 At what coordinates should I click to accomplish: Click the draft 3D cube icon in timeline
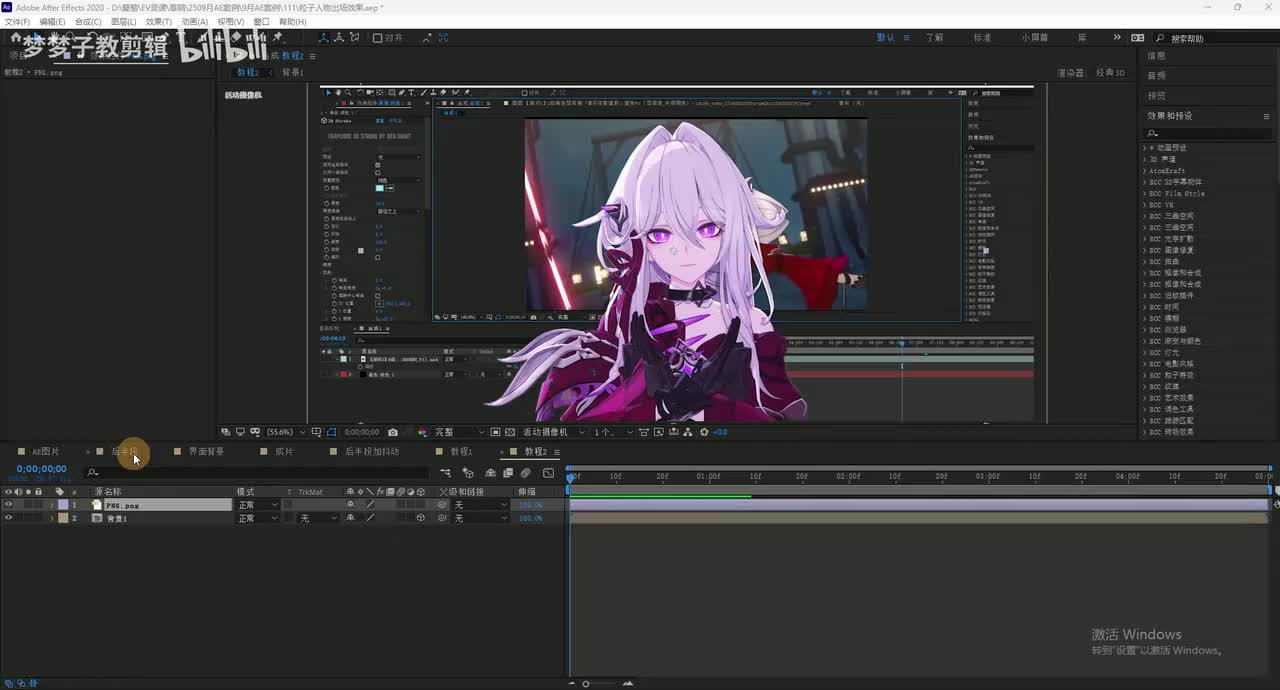467,472
